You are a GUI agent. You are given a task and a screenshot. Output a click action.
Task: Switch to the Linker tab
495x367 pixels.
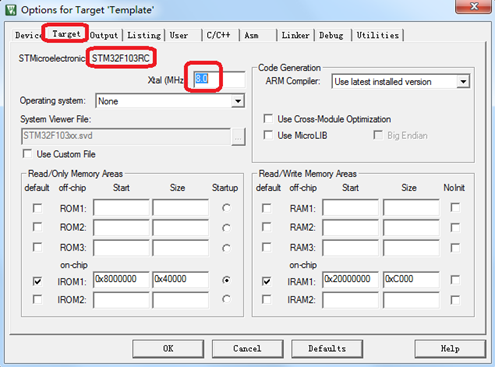(295, 35)
